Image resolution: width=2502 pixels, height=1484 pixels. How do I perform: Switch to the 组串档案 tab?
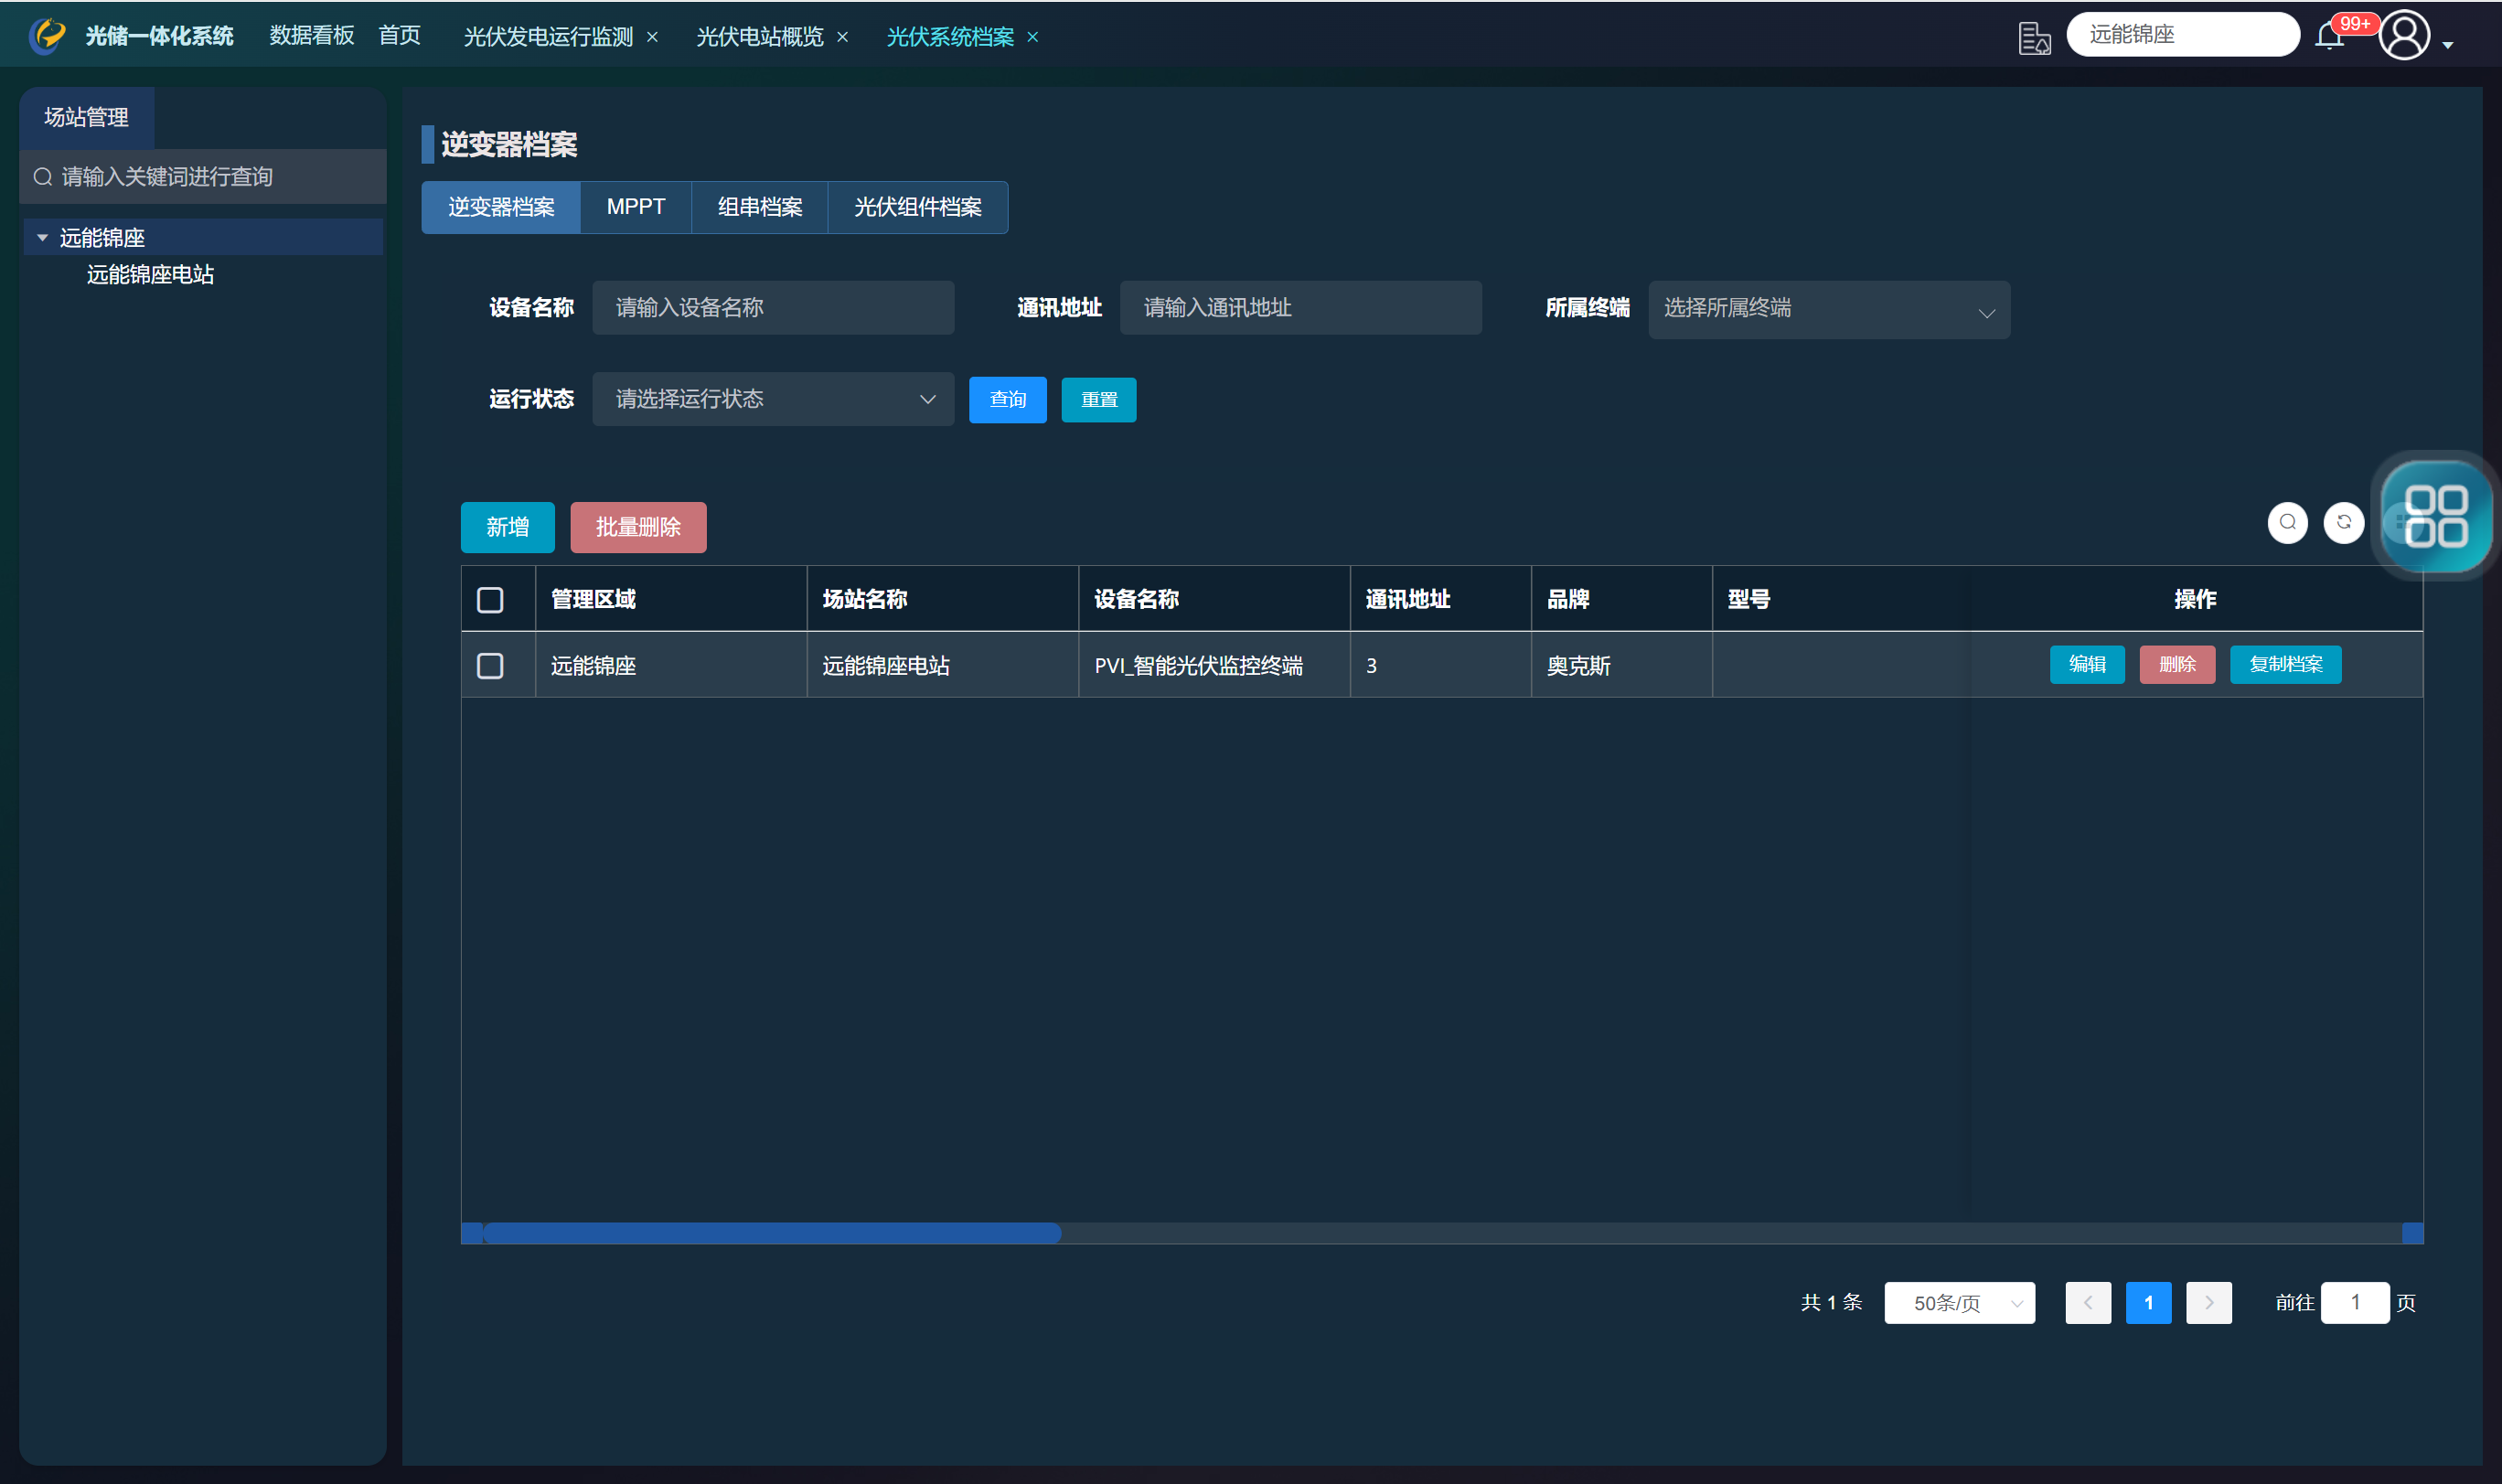point(759,207)
